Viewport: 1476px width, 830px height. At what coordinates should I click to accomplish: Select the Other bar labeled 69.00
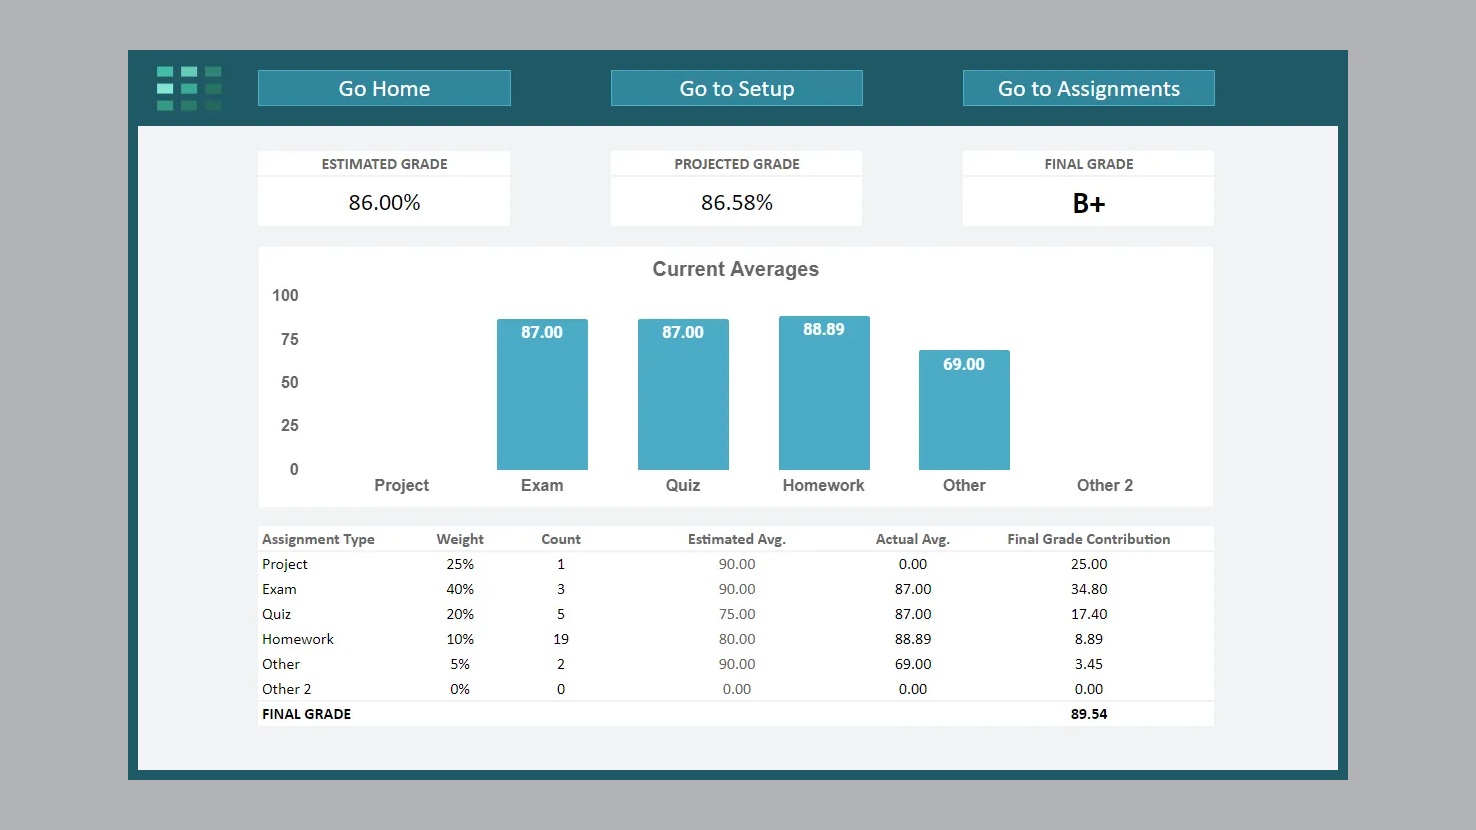tap(964, 415)
